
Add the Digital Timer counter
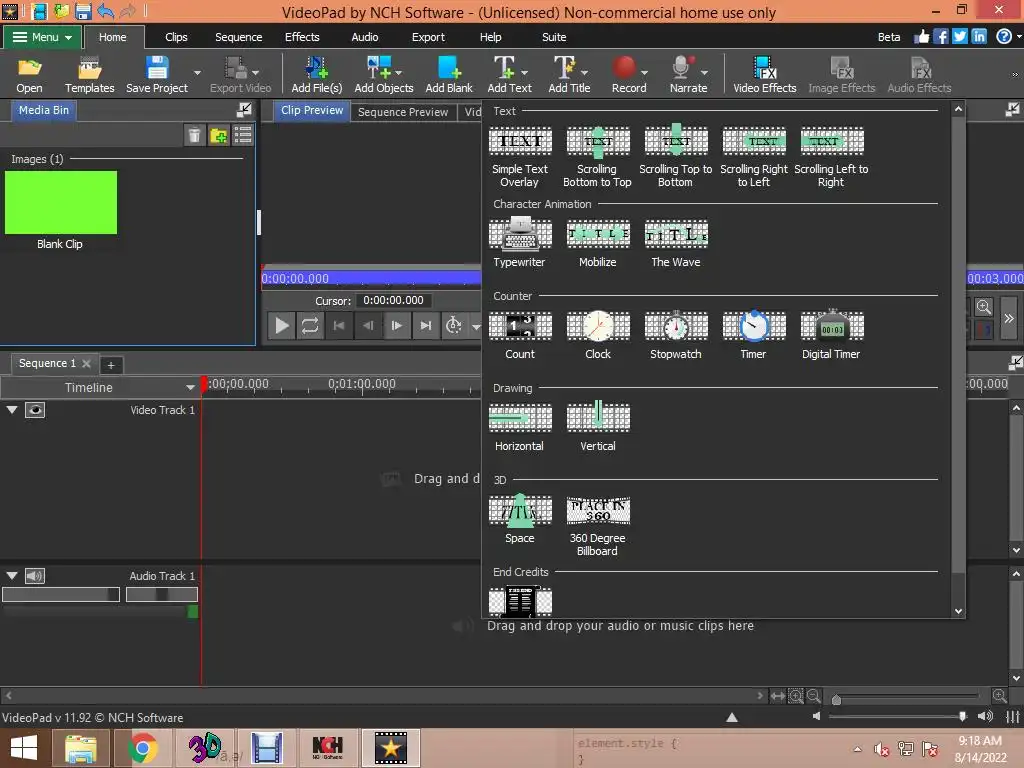click(x=831, y=336)
